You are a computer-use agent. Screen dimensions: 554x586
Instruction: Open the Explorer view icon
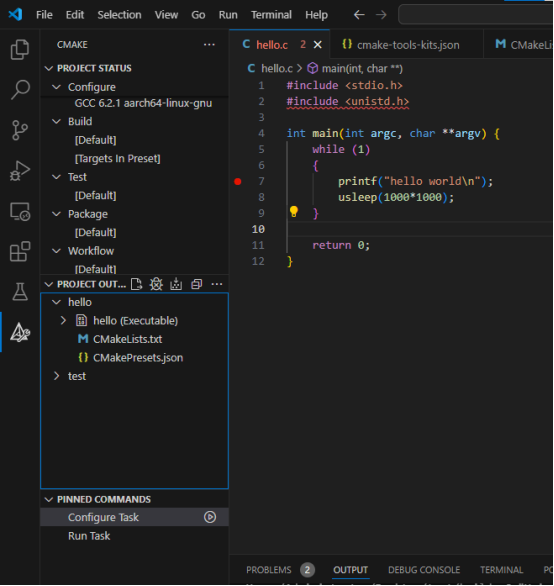20,50
